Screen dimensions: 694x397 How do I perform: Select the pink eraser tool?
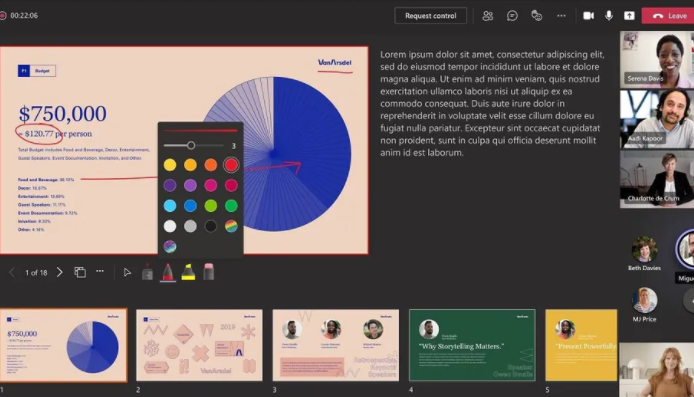coord(208,272)
